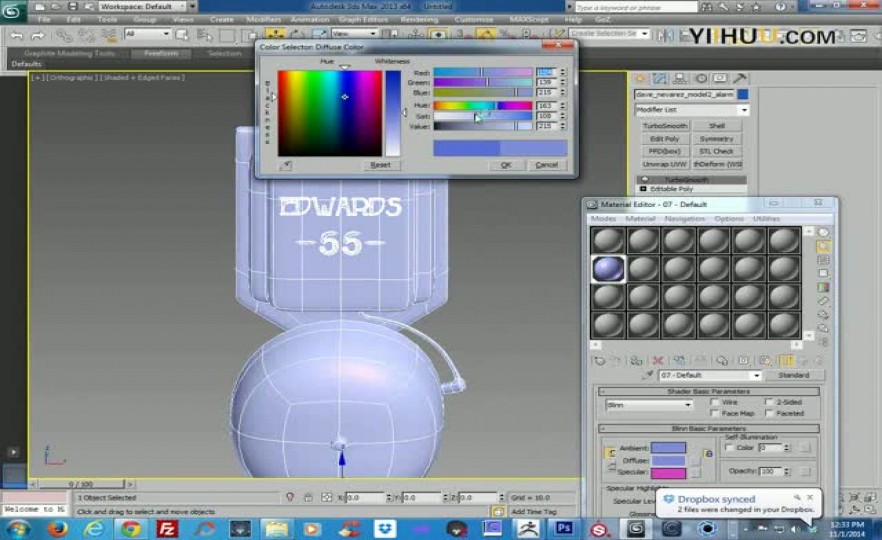This screenshot has height=540, width=882.
Task: Open FileZilla from the Windows taskbar
Action: 167,529
